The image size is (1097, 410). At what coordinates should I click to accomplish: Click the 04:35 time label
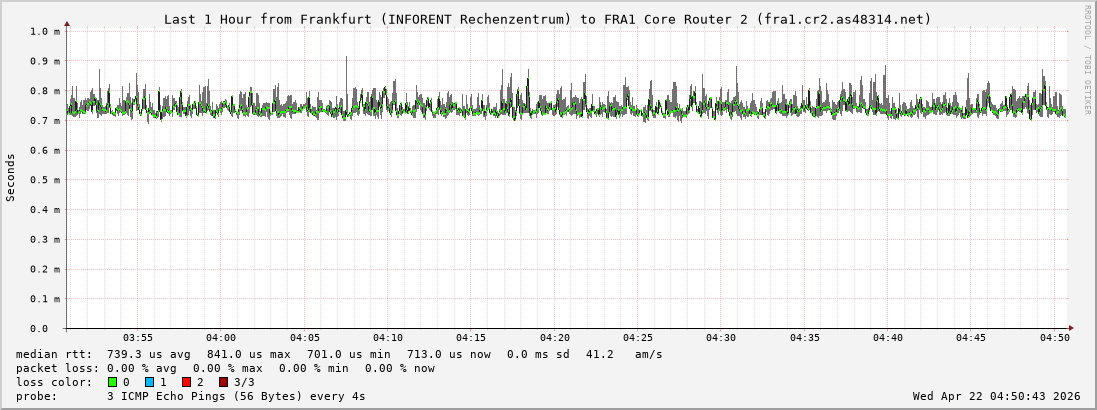pyautogui.click(x=804, y=338)
